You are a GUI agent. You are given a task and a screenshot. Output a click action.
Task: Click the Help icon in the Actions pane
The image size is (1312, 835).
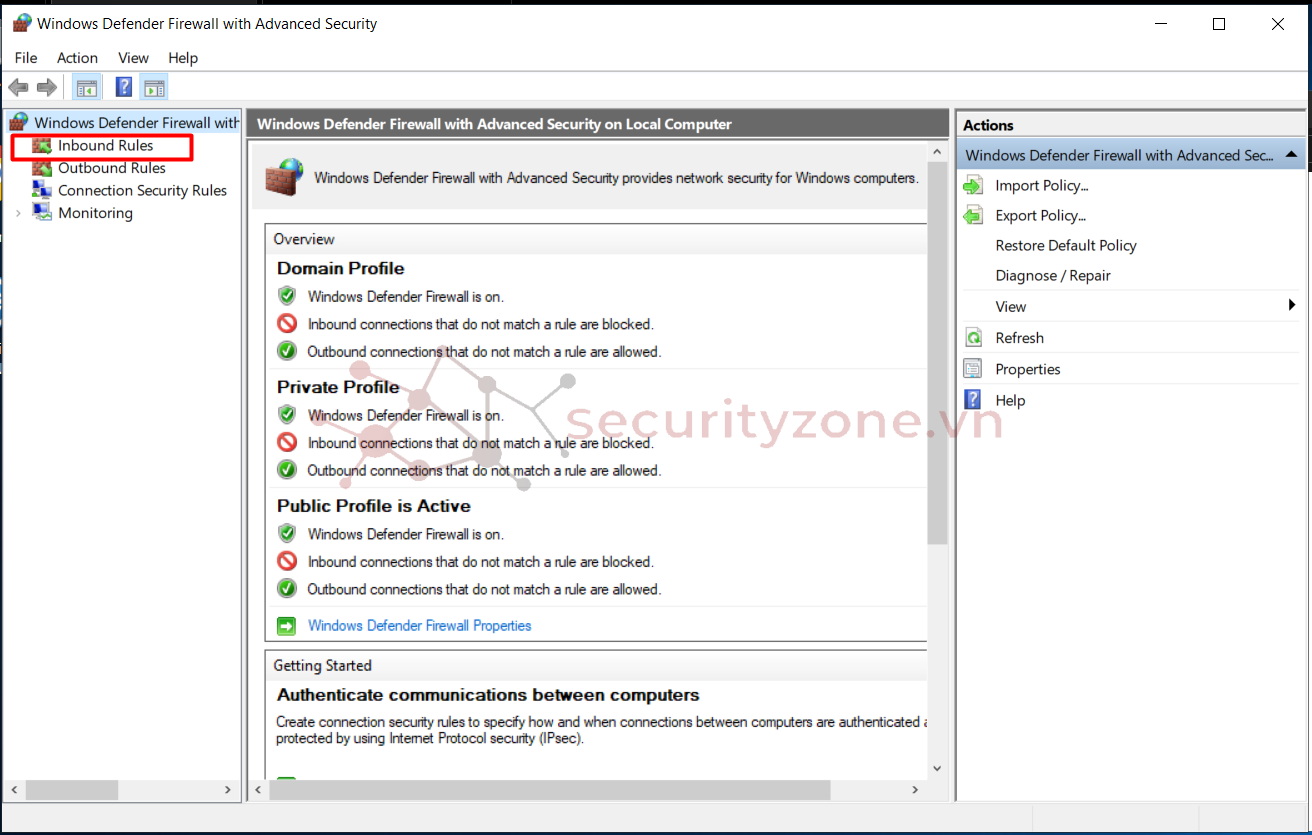tap(973, 400)
